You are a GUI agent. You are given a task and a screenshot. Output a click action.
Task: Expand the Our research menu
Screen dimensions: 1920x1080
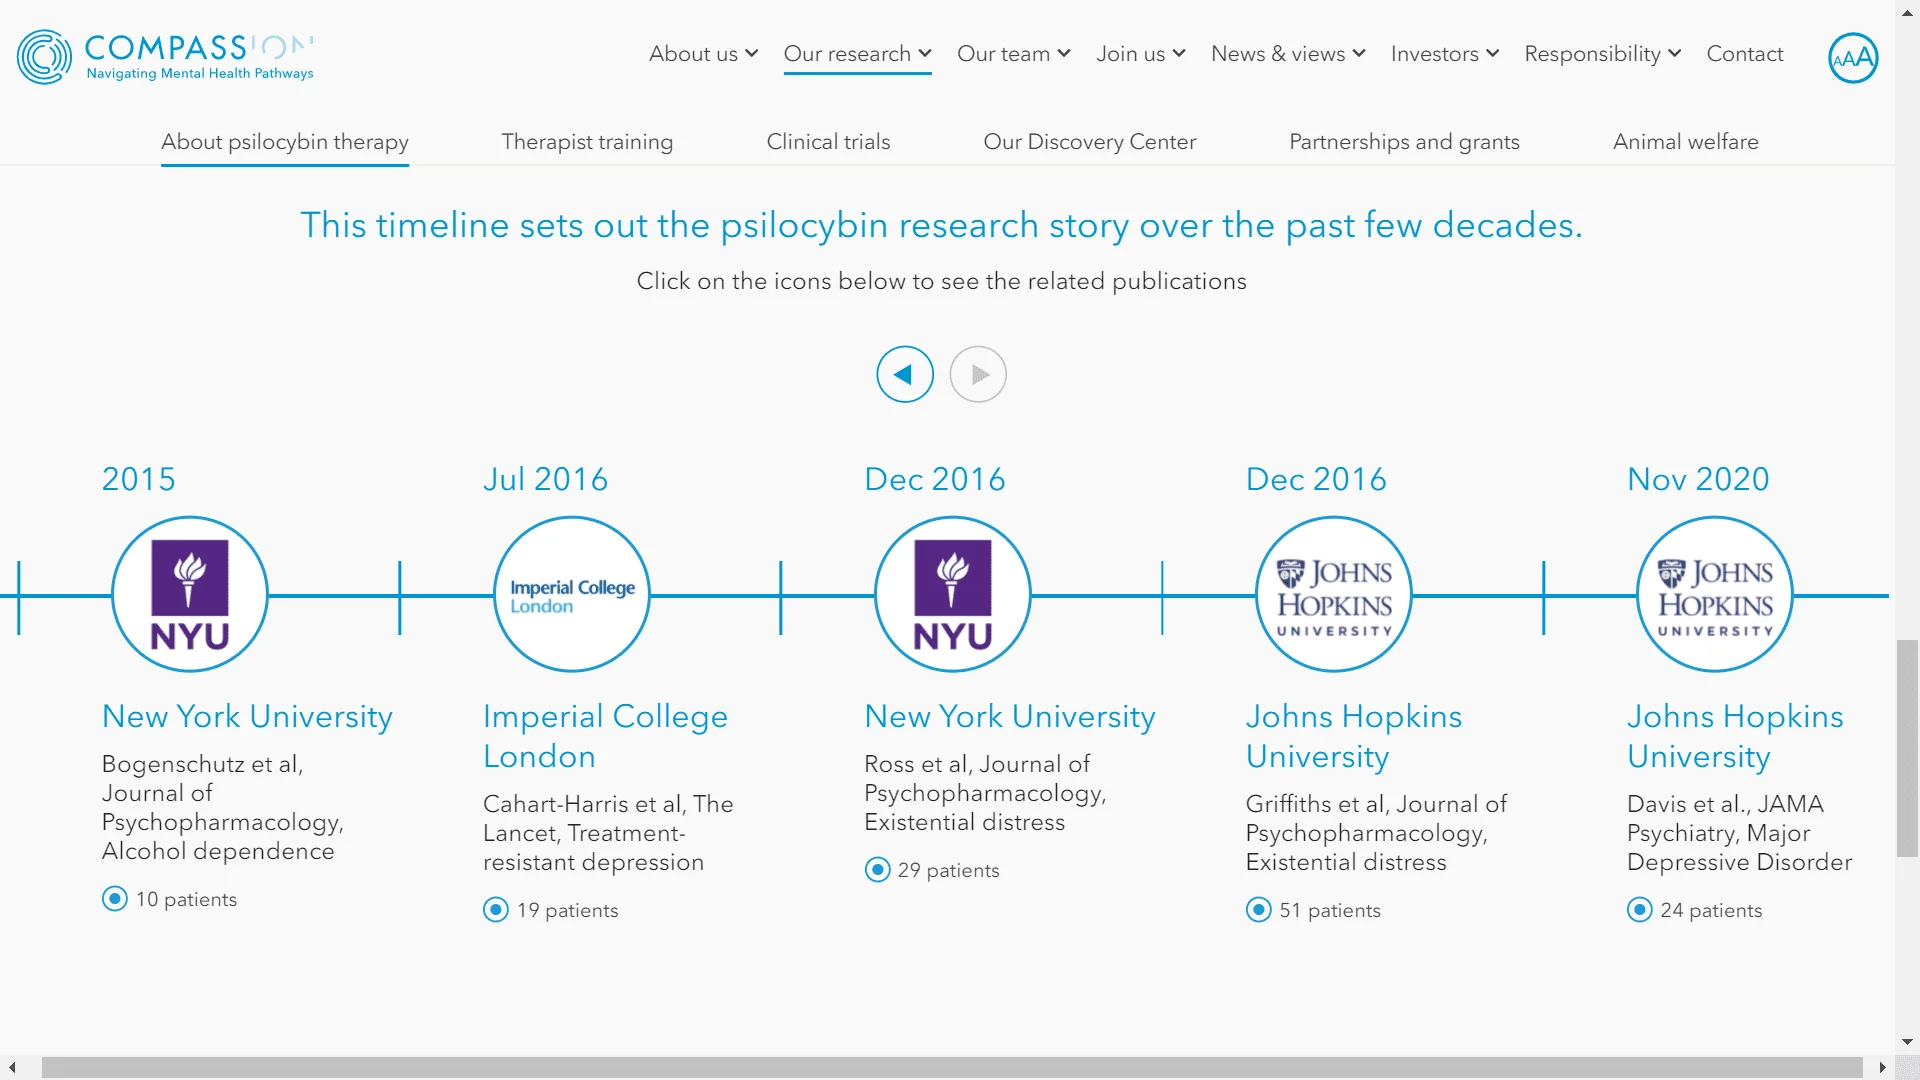tap(858, 54)
